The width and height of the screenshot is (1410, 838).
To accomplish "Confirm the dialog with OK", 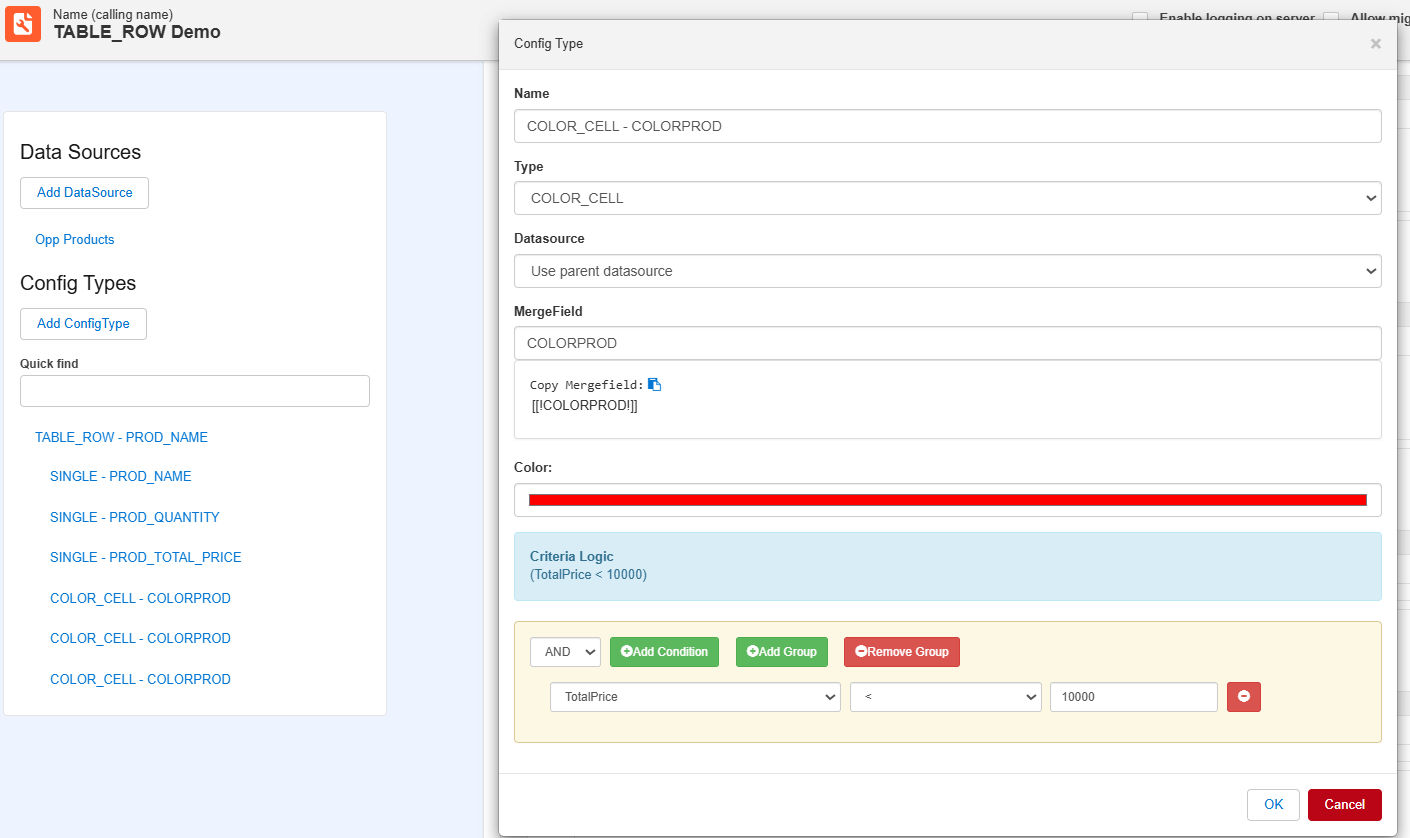I will (1273, 805).
